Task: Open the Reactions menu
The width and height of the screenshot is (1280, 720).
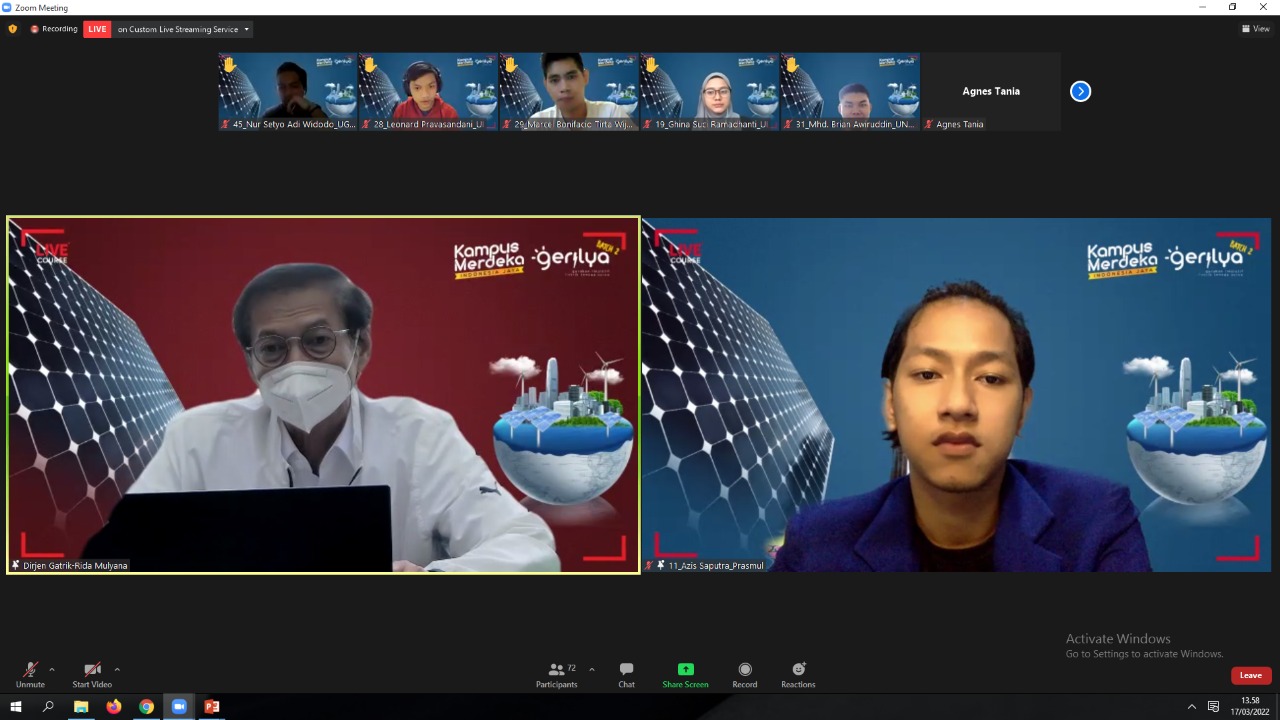Action: (798, 673)
